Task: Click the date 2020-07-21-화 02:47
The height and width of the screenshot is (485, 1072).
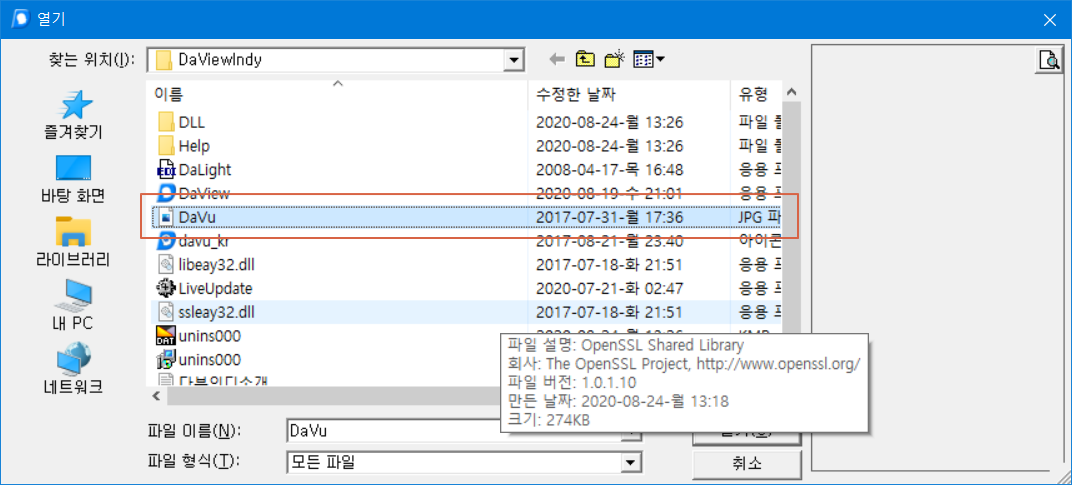Action: click(x=609, y=288)
